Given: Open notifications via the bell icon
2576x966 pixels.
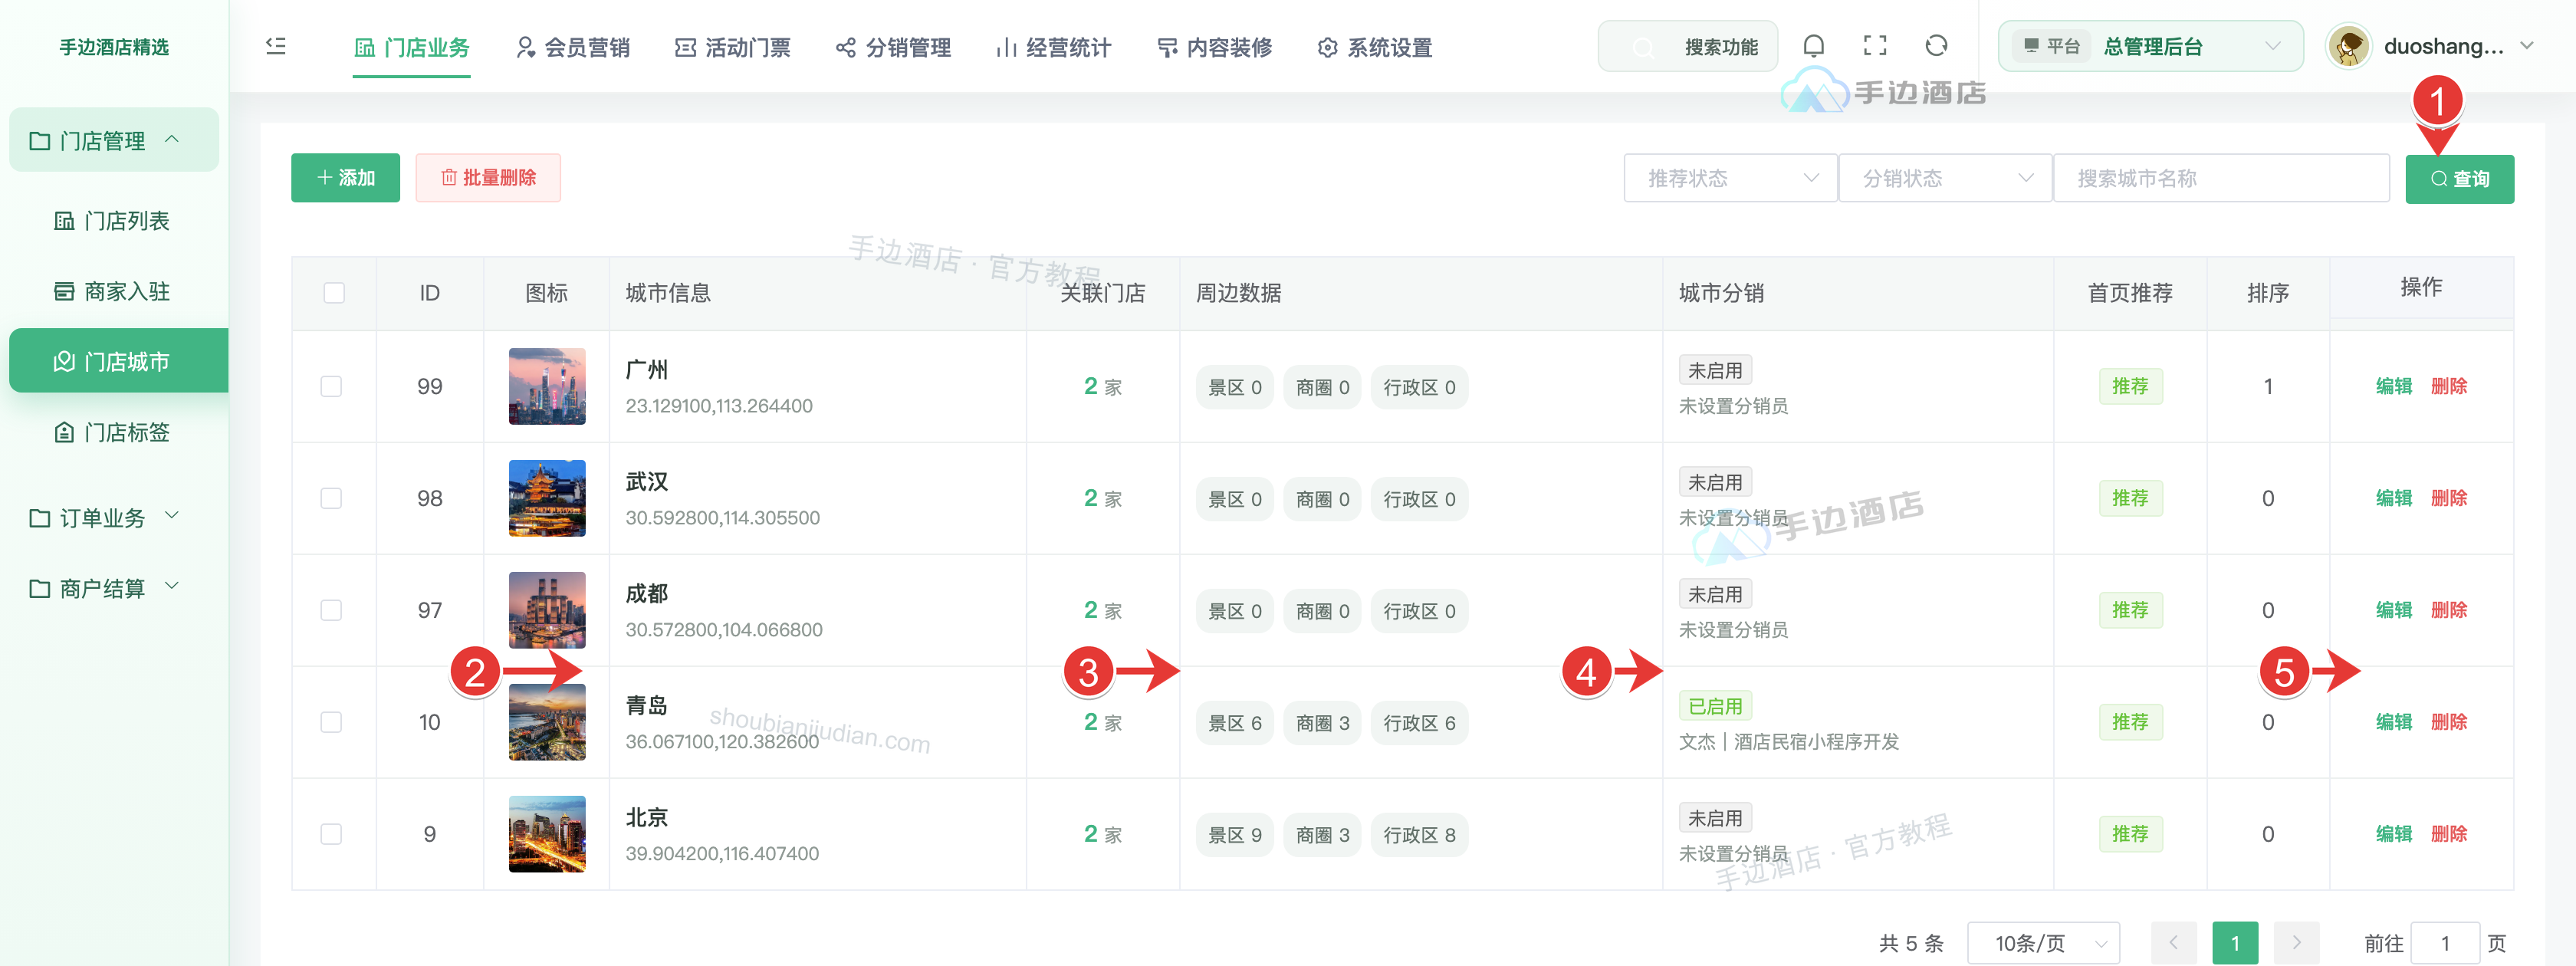Looking at the screenshot, I should coord(1813,46).
